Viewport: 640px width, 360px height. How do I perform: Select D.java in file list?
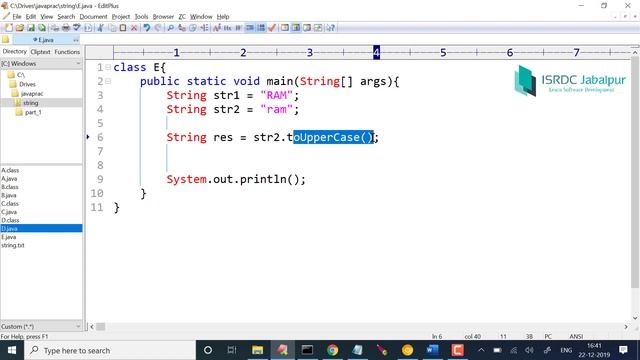(41, 228)
